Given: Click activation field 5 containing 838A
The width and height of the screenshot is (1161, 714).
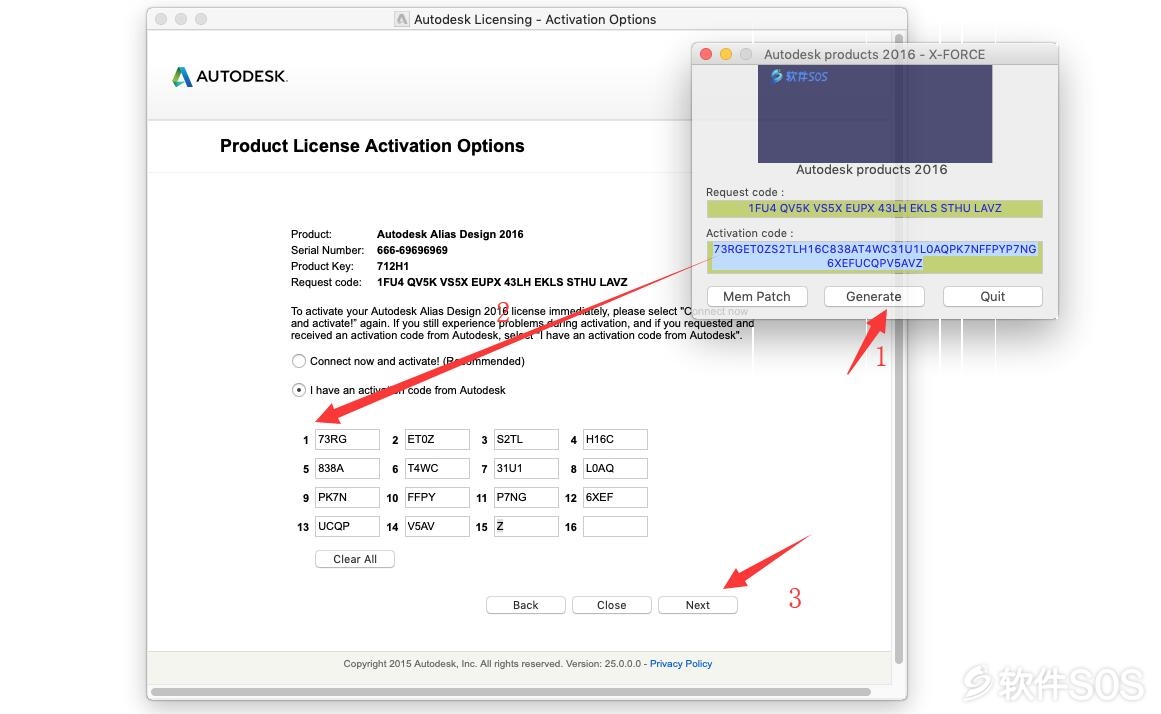Looking at the screenshot, I should point(347,468).
